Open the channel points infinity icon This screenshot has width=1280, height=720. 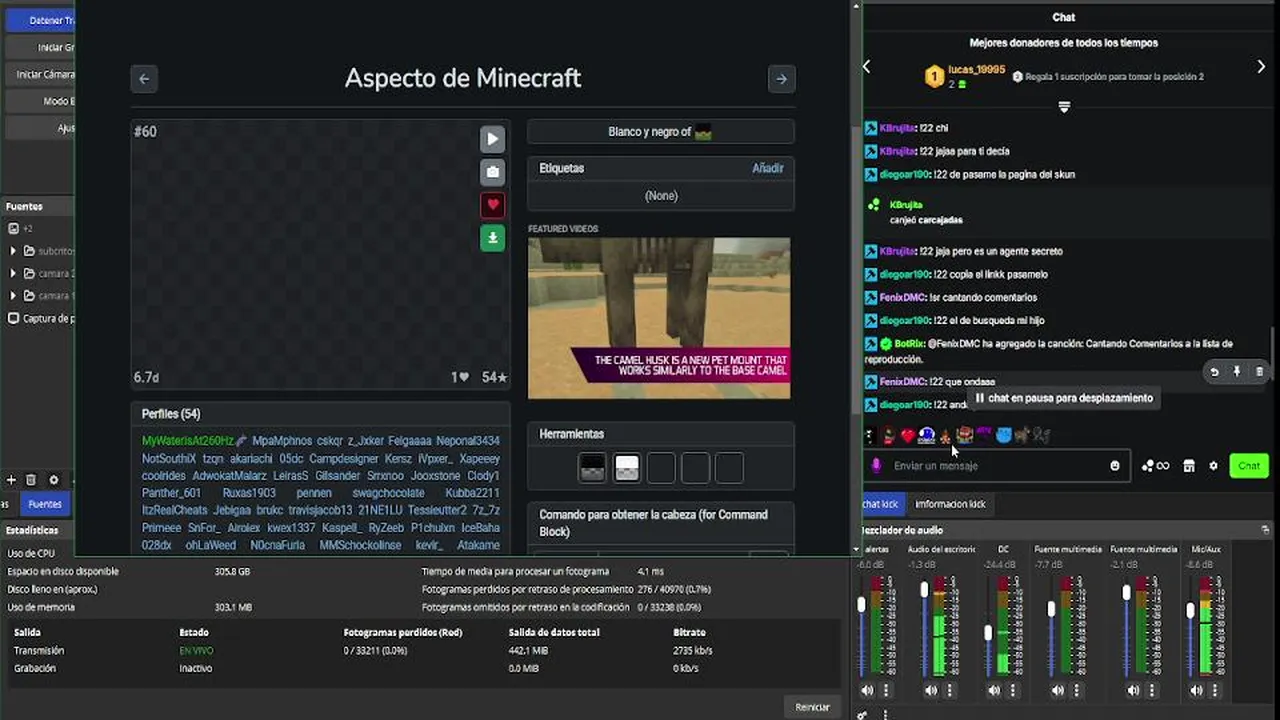point(1155,466)
